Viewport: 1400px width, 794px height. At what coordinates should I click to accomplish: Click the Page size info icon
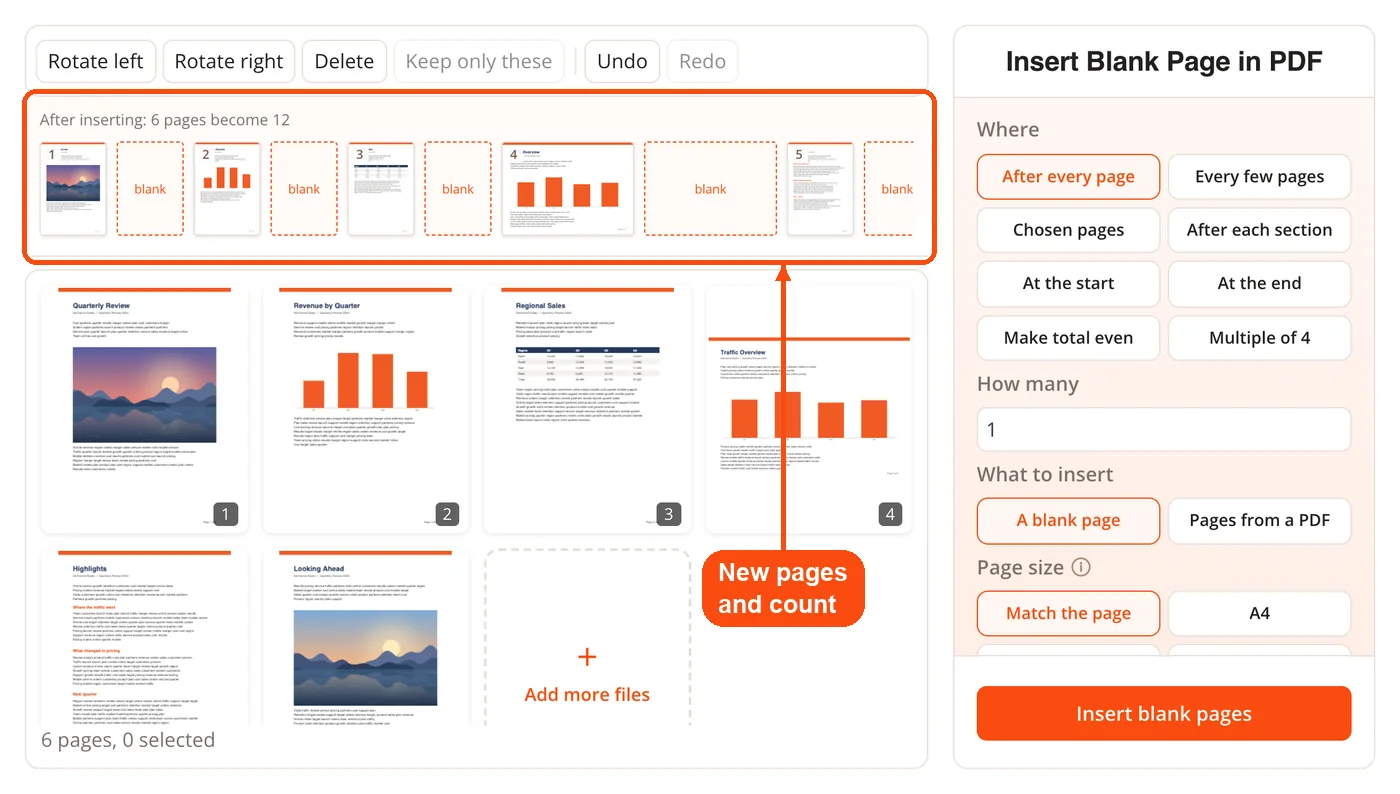[1081, 567]
